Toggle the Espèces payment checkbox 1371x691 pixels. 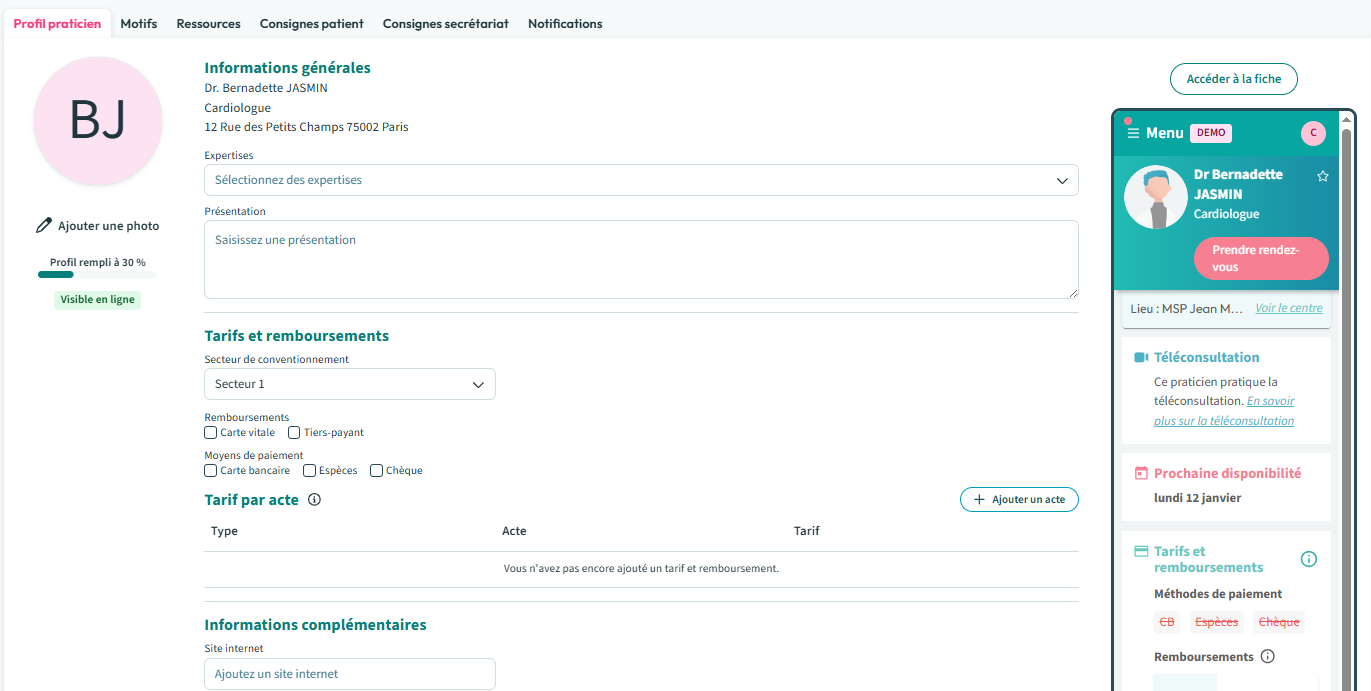310,471
